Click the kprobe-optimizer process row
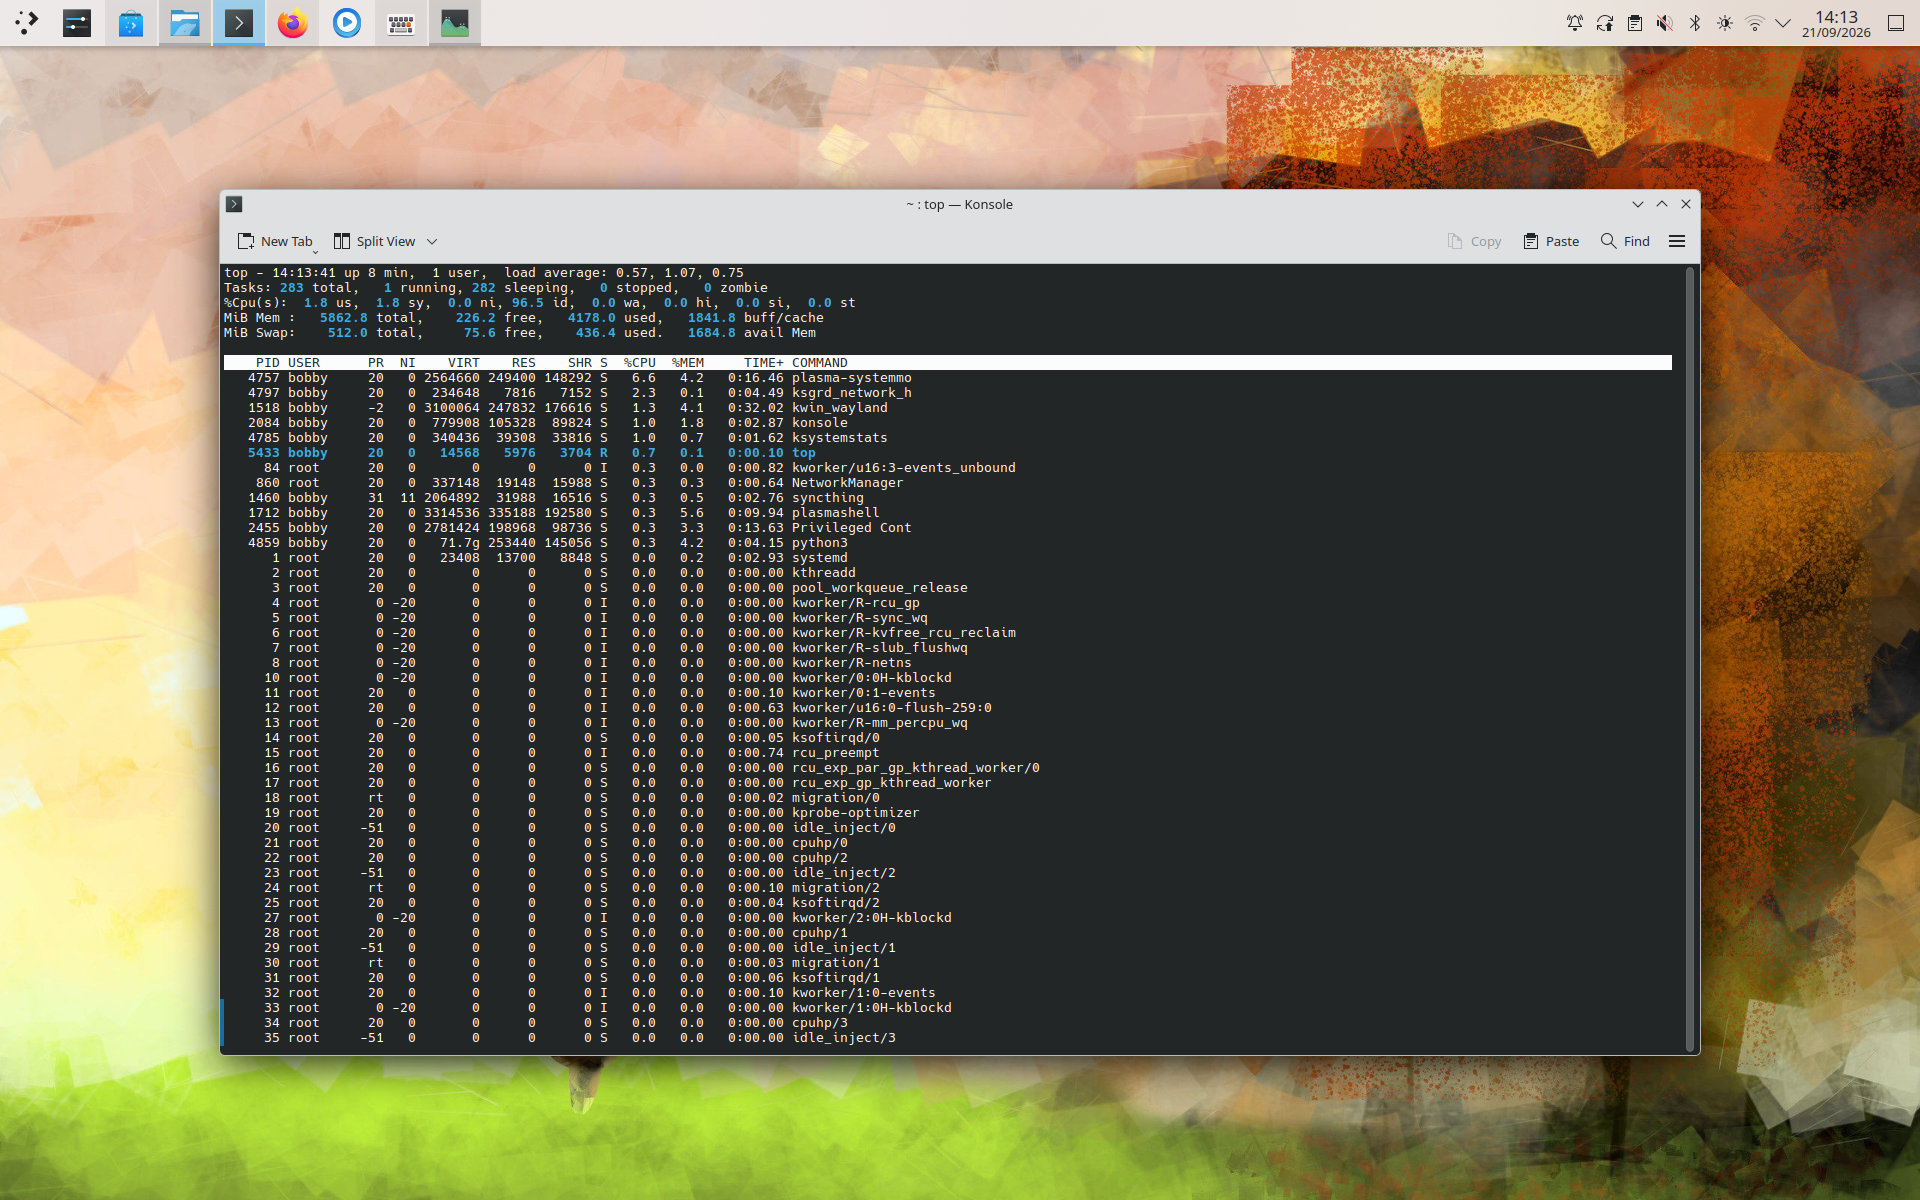Screen dimensions: 1920x1200 click(x=948, y=813)
